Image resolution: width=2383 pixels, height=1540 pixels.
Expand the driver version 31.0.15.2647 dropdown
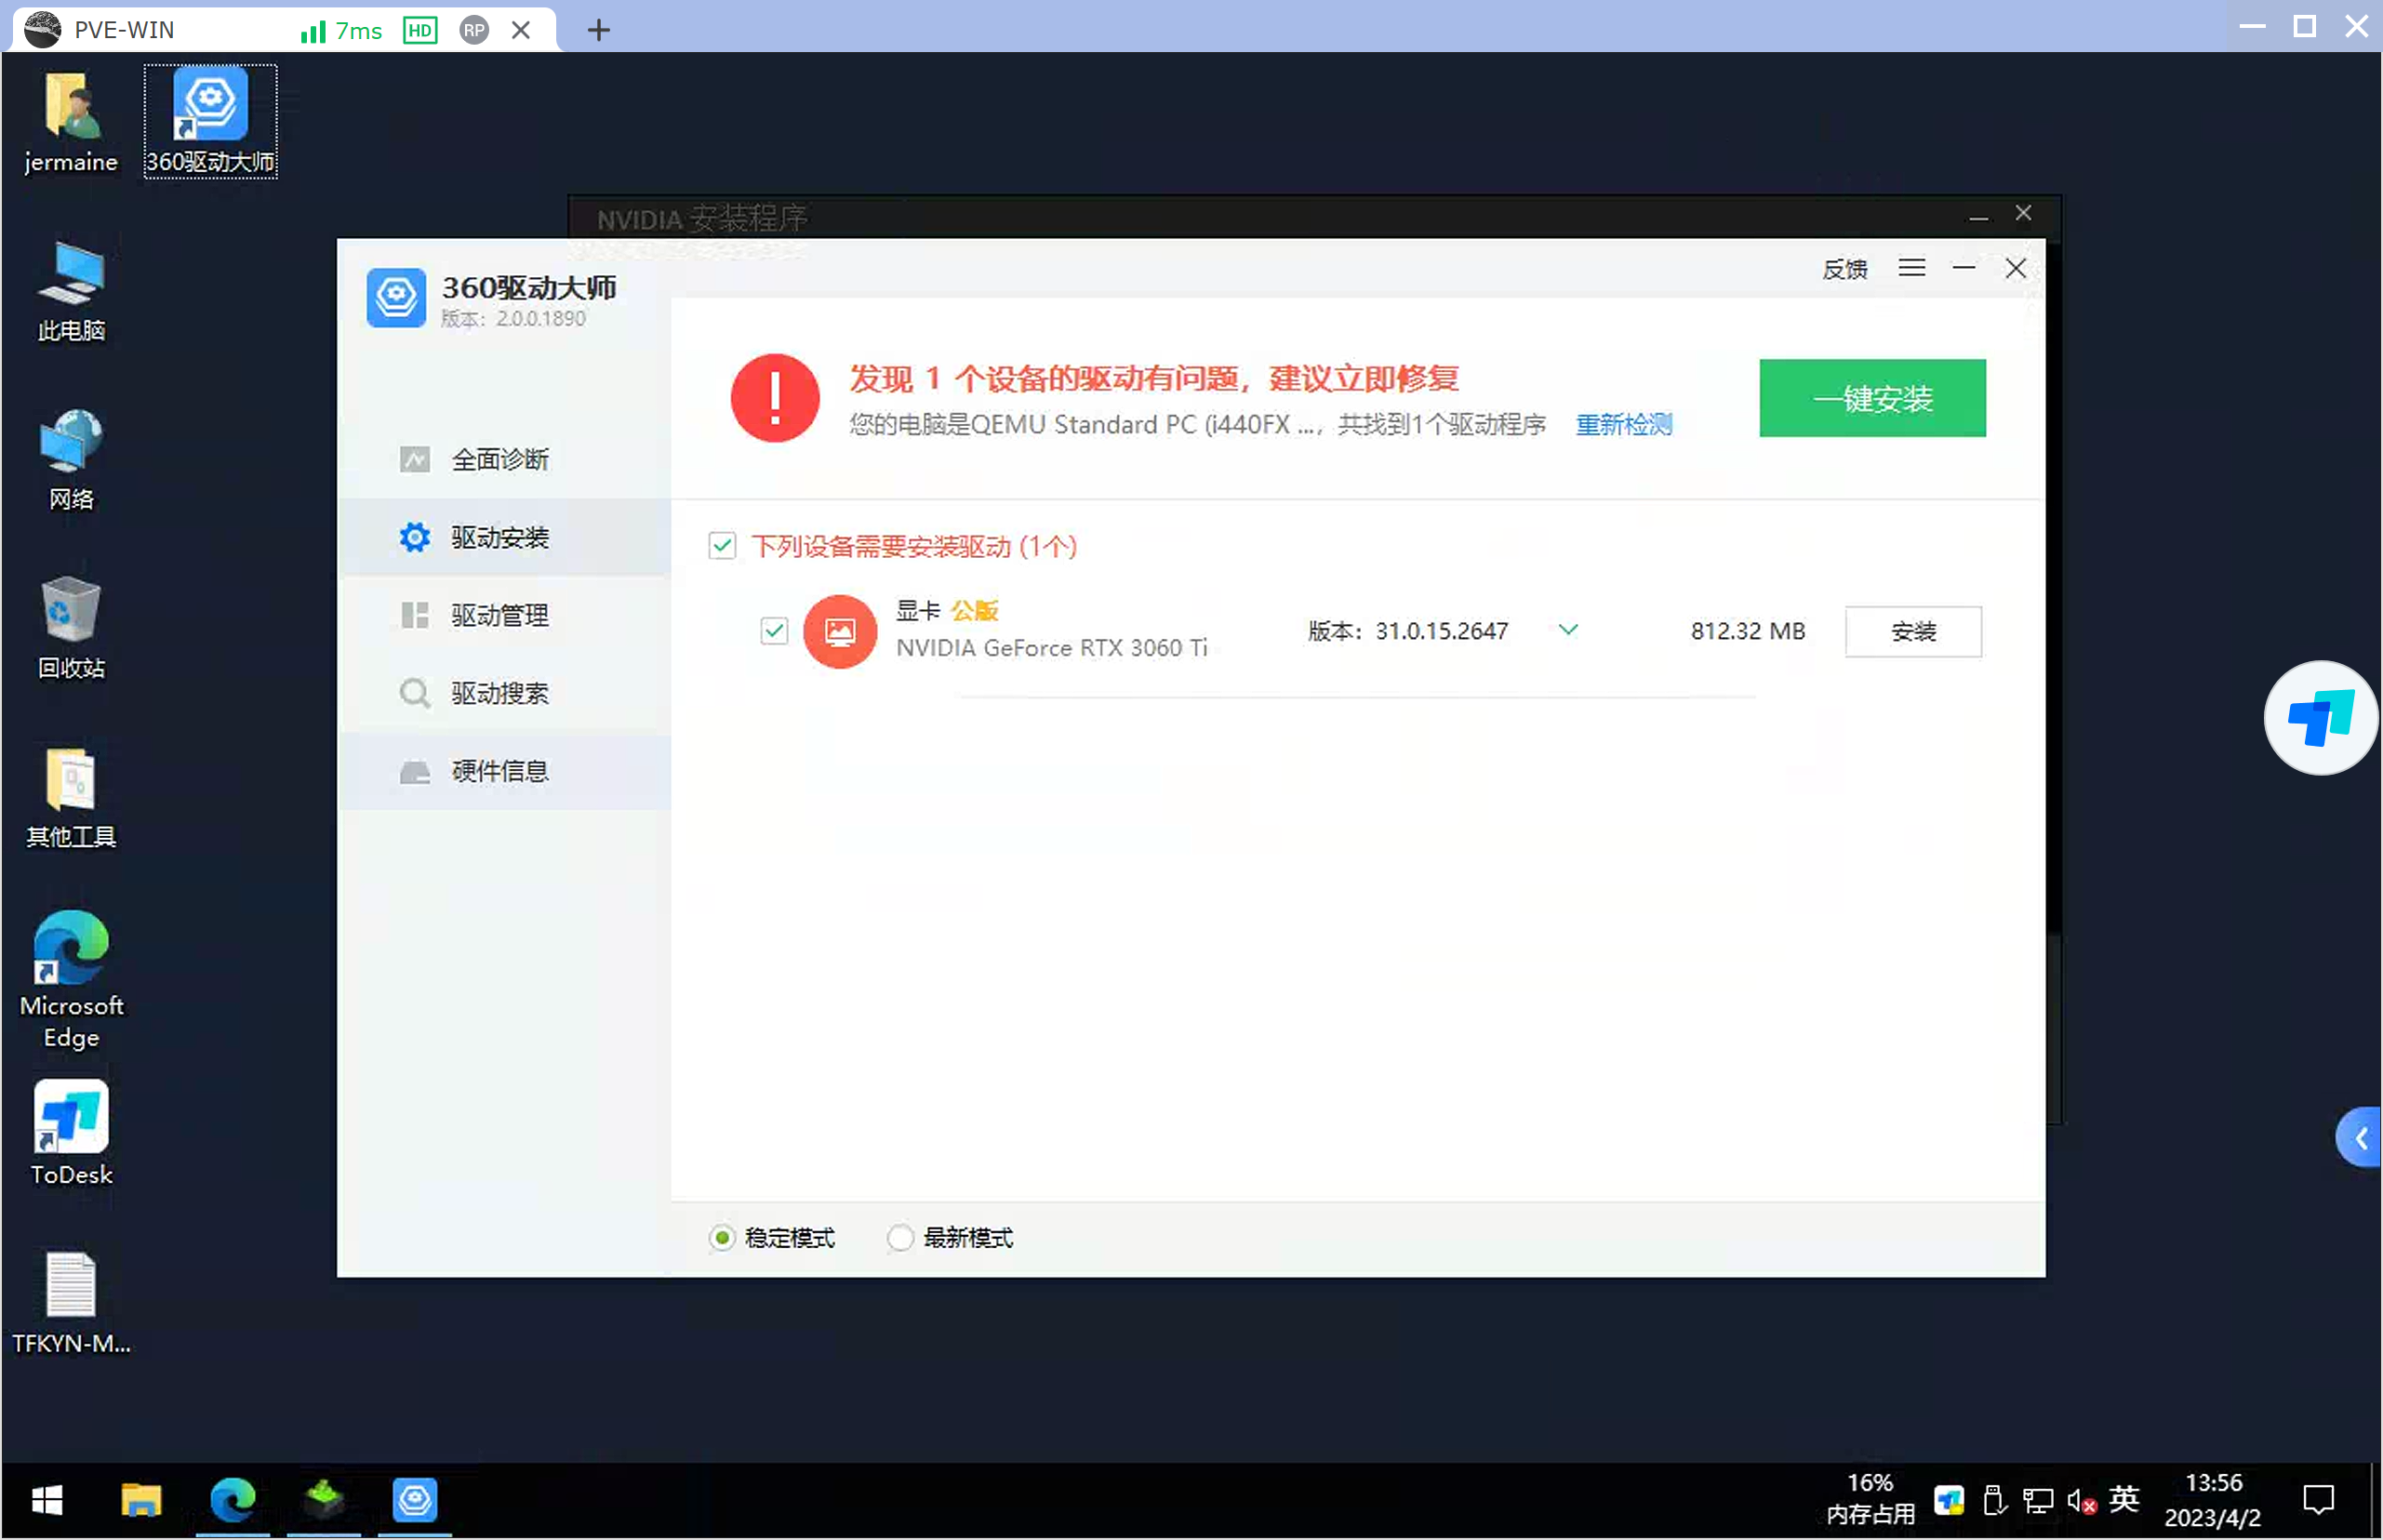[1568, 630]
